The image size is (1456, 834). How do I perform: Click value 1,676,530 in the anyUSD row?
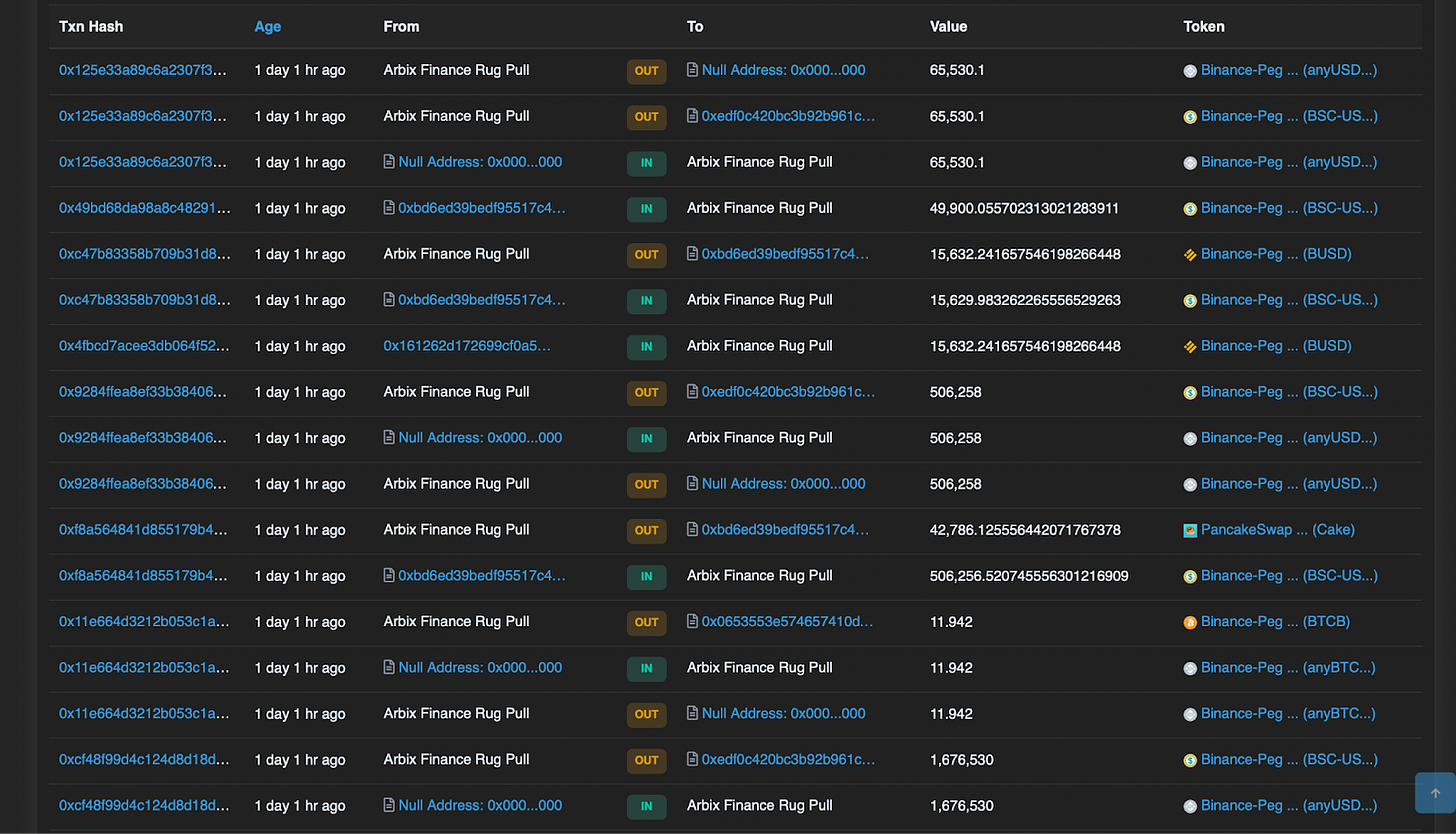[962, 806]
